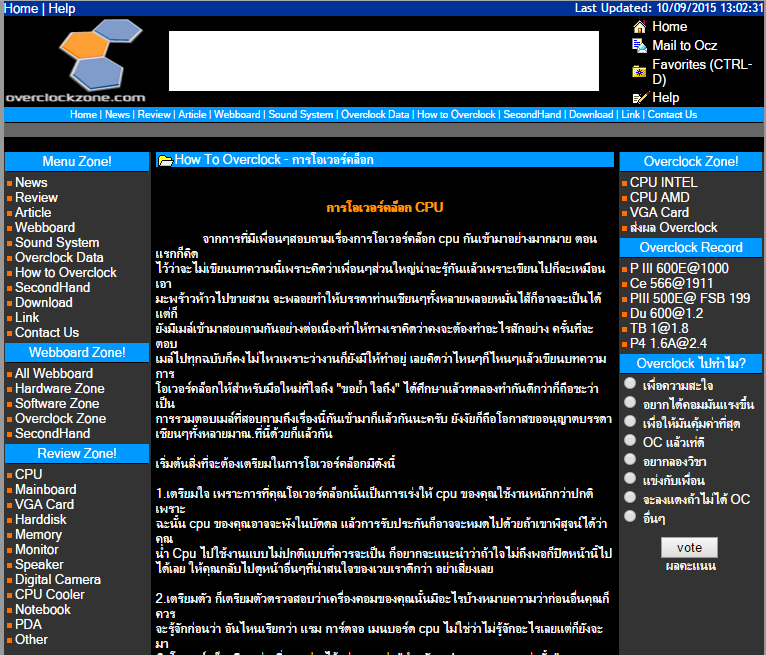Open CPU in Review Zone
Viewport: 766px width, 655px height.
point(28,474)
